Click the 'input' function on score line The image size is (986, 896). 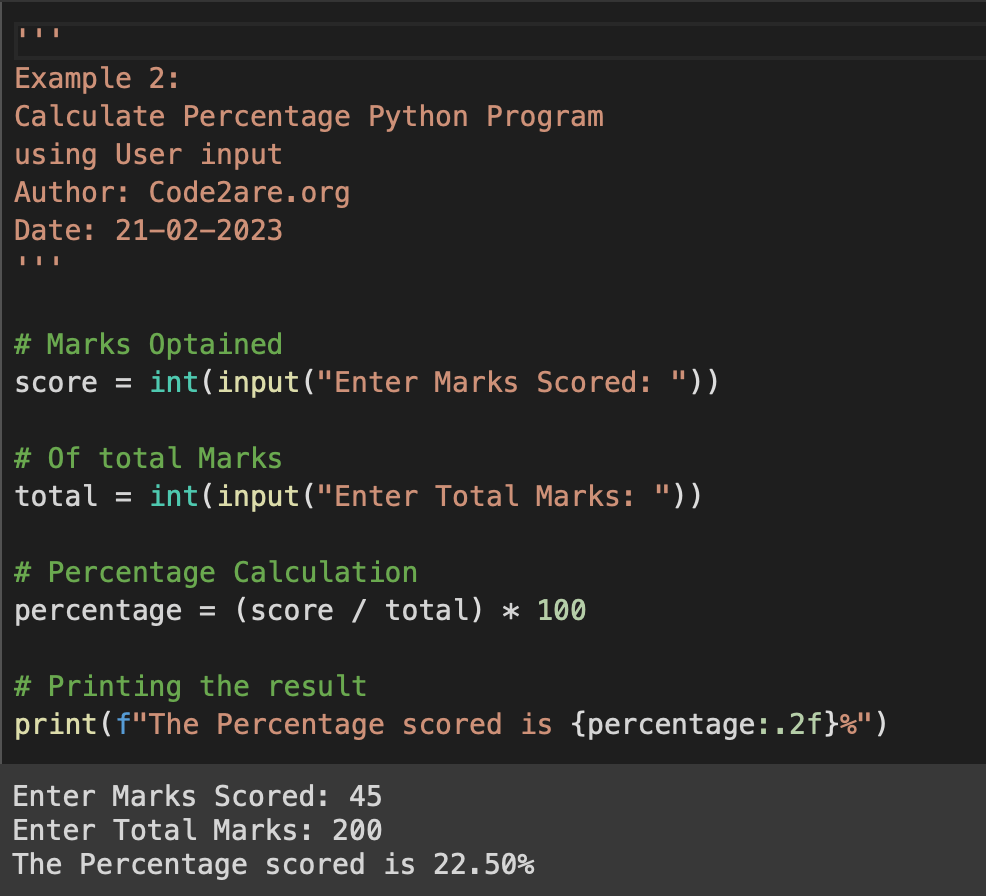(257, 382)
